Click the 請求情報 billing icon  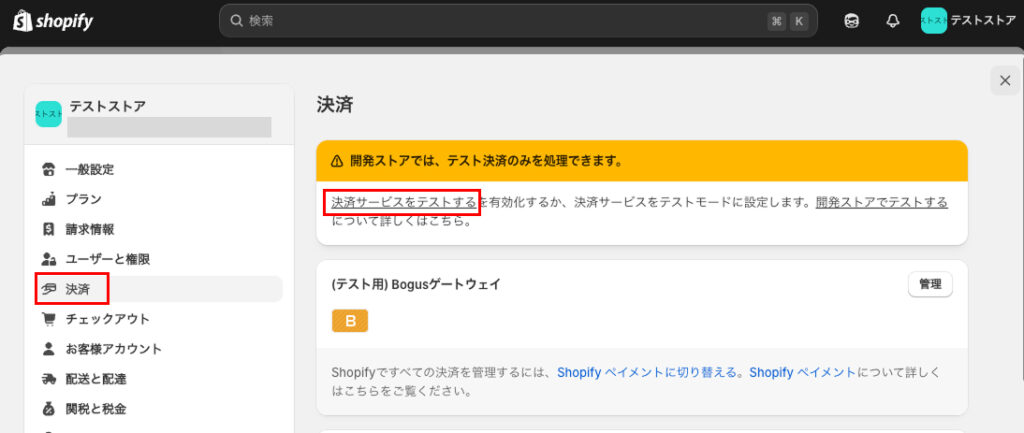48,229
